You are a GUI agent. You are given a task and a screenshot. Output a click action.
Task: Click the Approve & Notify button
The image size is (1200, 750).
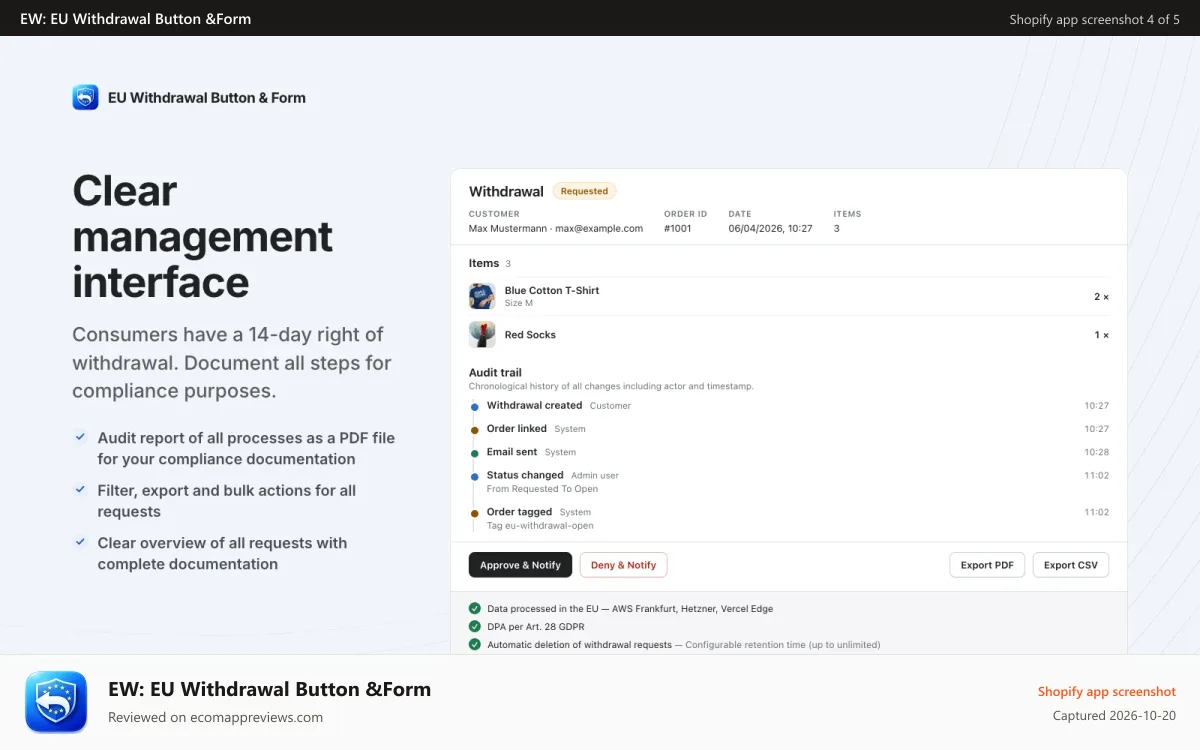point(520,565)
